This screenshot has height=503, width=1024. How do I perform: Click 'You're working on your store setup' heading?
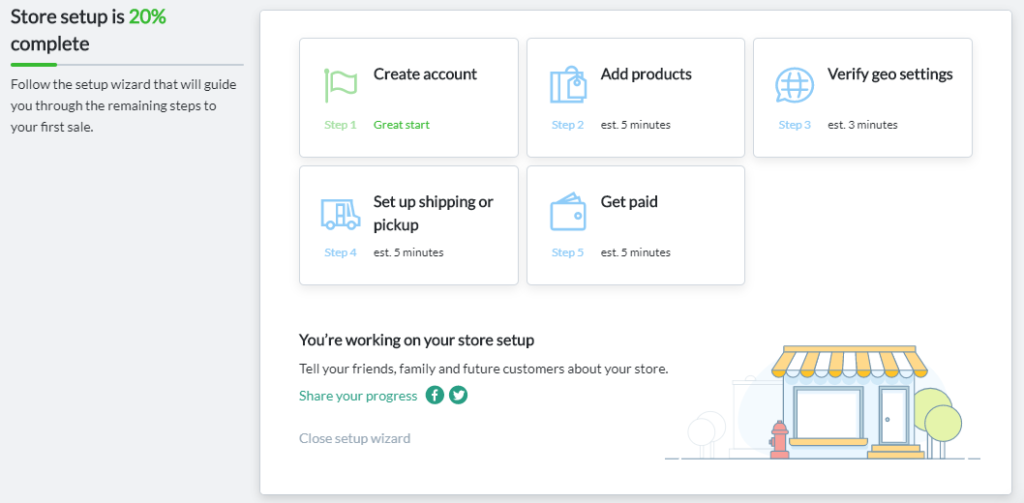[x=417, y=340]
